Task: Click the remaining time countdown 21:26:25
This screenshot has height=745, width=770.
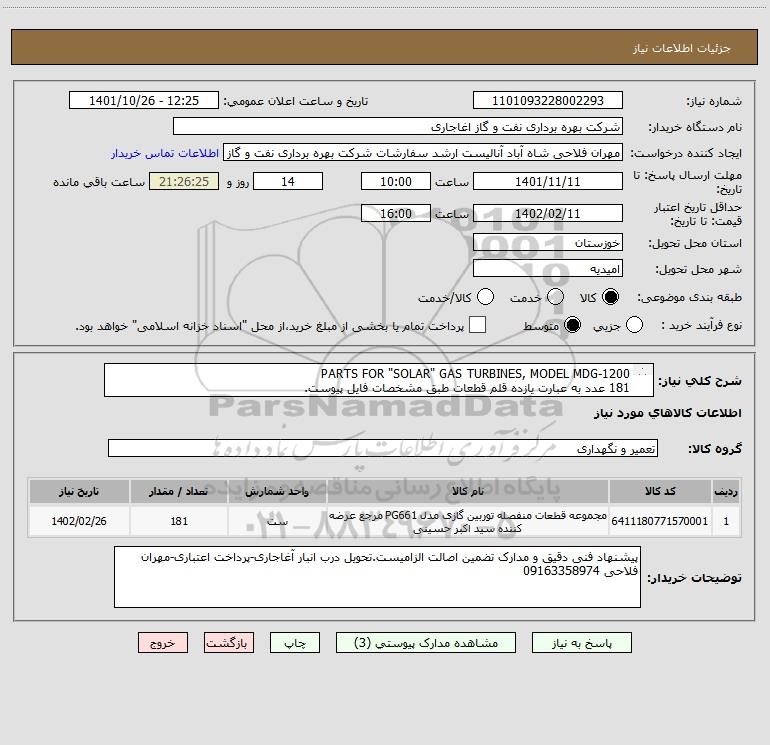Action: click(x=184, y=181)
